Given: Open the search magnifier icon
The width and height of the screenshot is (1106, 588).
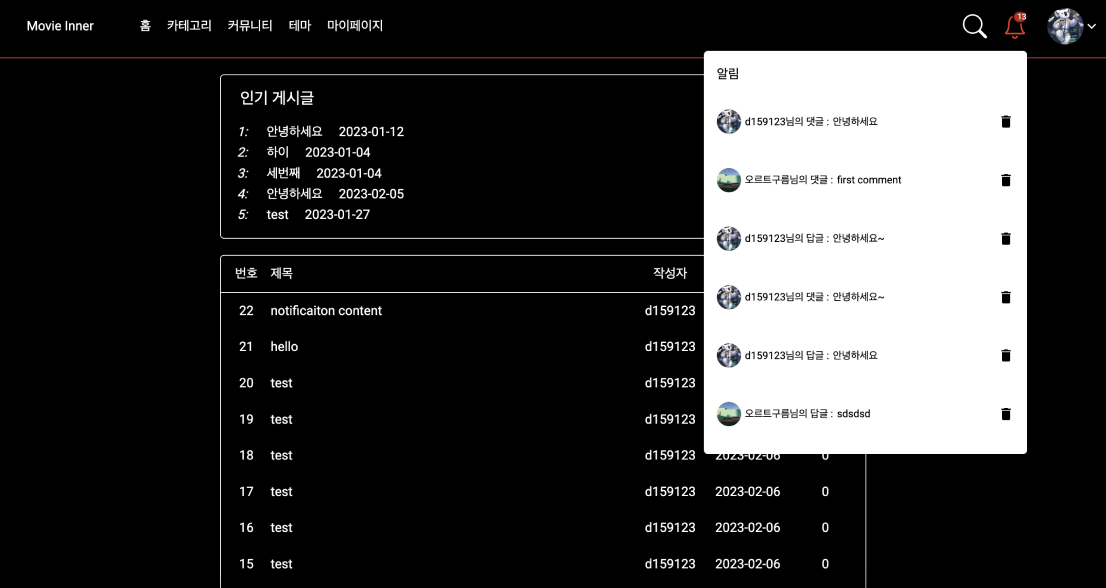Looking at the screenshot, I should [x=974, y=27].
